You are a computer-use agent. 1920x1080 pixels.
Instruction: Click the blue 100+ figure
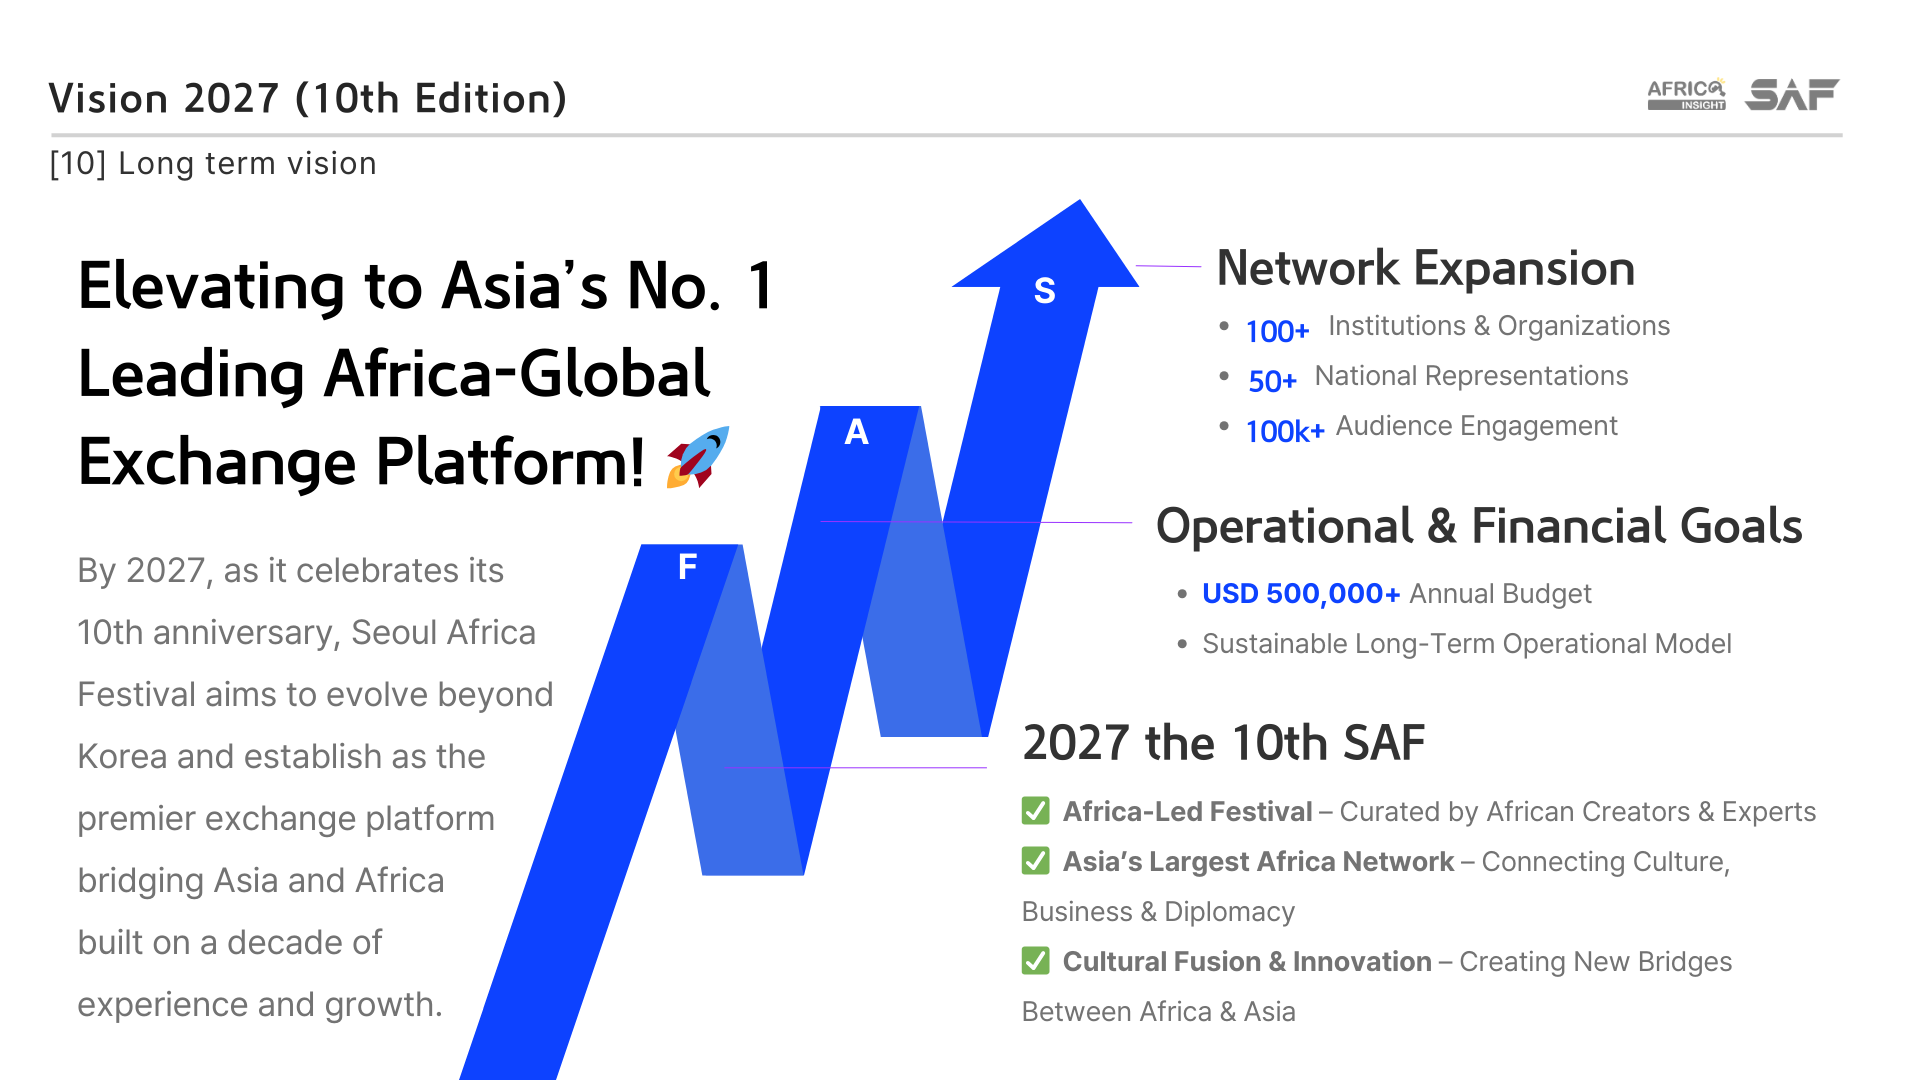[x=1277, y=331]
